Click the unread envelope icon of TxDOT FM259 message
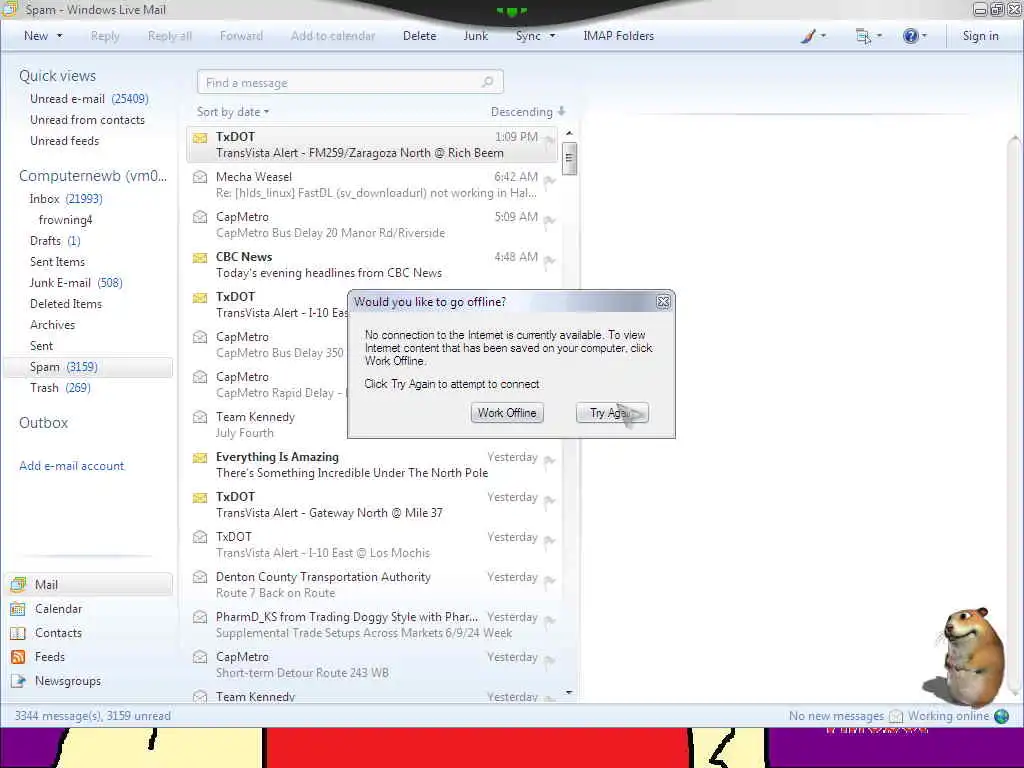The width and height of the screenshot is (1024, 768). point(200,138)
